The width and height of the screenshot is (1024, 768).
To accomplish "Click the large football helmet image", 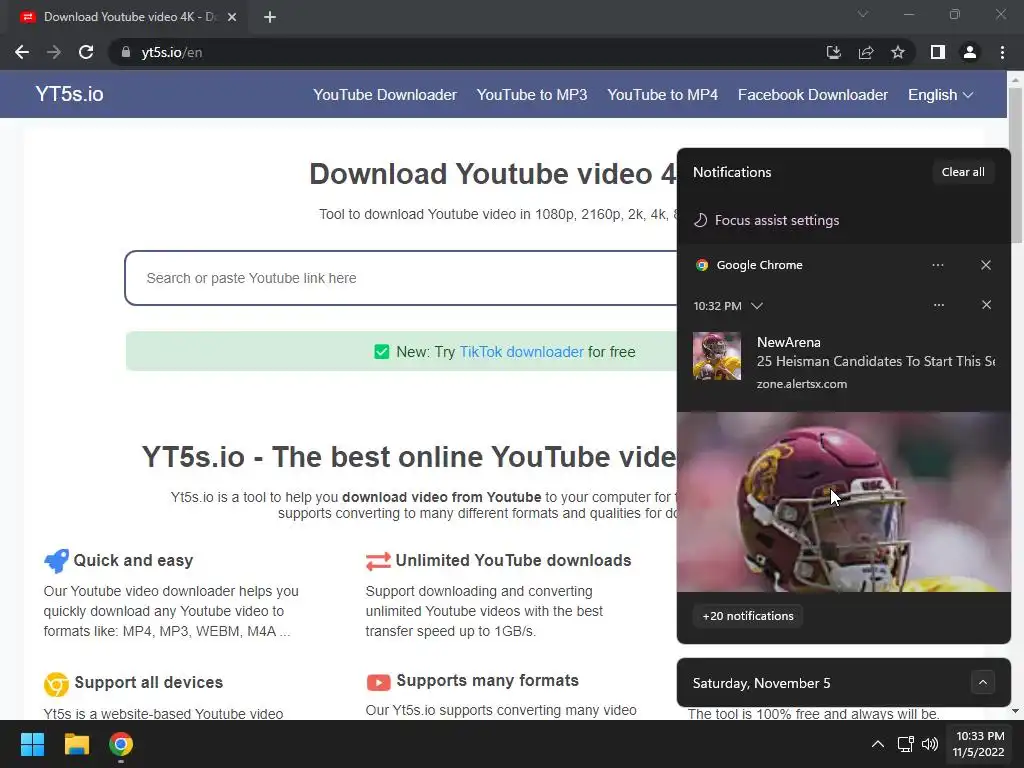I will click(844, 502).
